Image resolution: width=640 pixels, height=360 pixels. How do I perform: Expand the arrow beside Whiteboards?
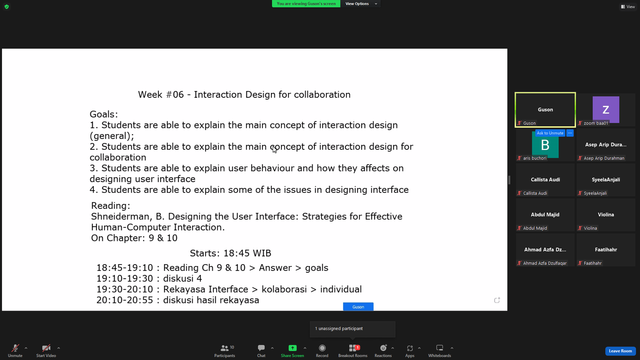451,348
